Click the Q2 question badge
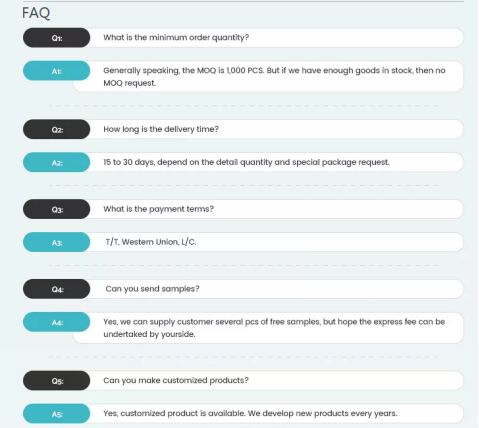 click(x=56, y=129)
